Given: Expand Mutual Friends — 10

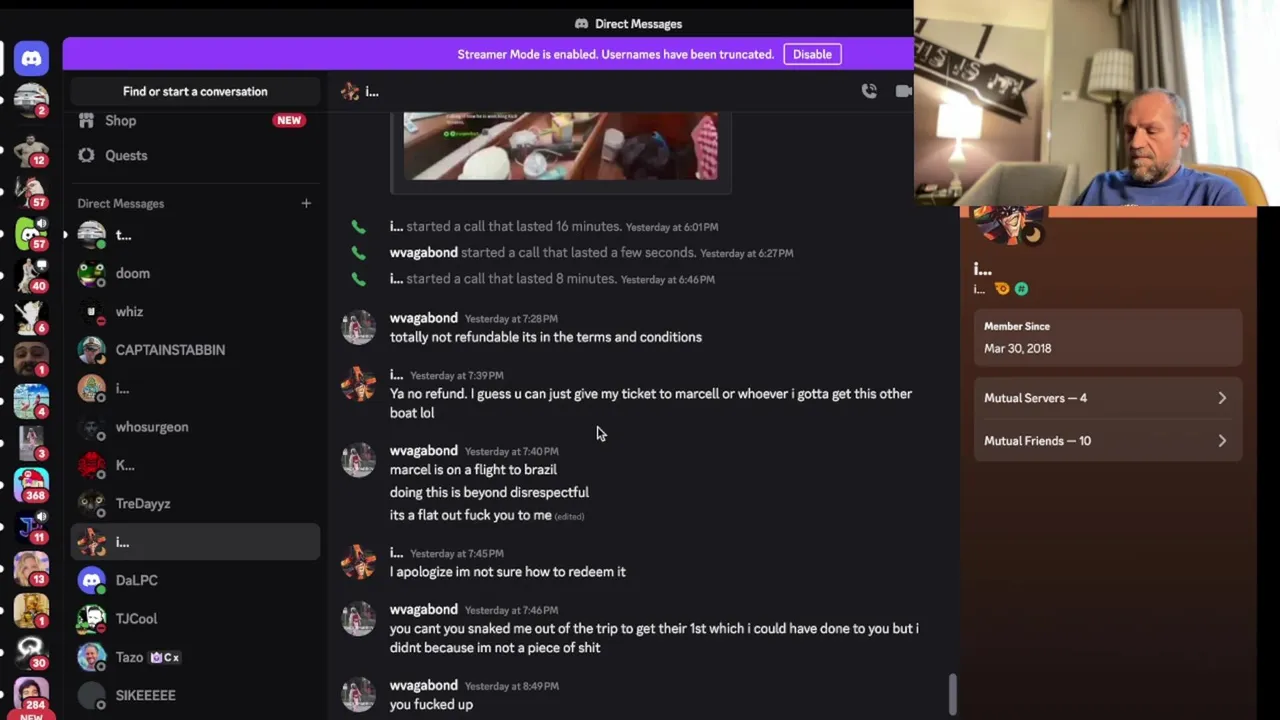Looking at the screenshot, I should (1107, 441).
